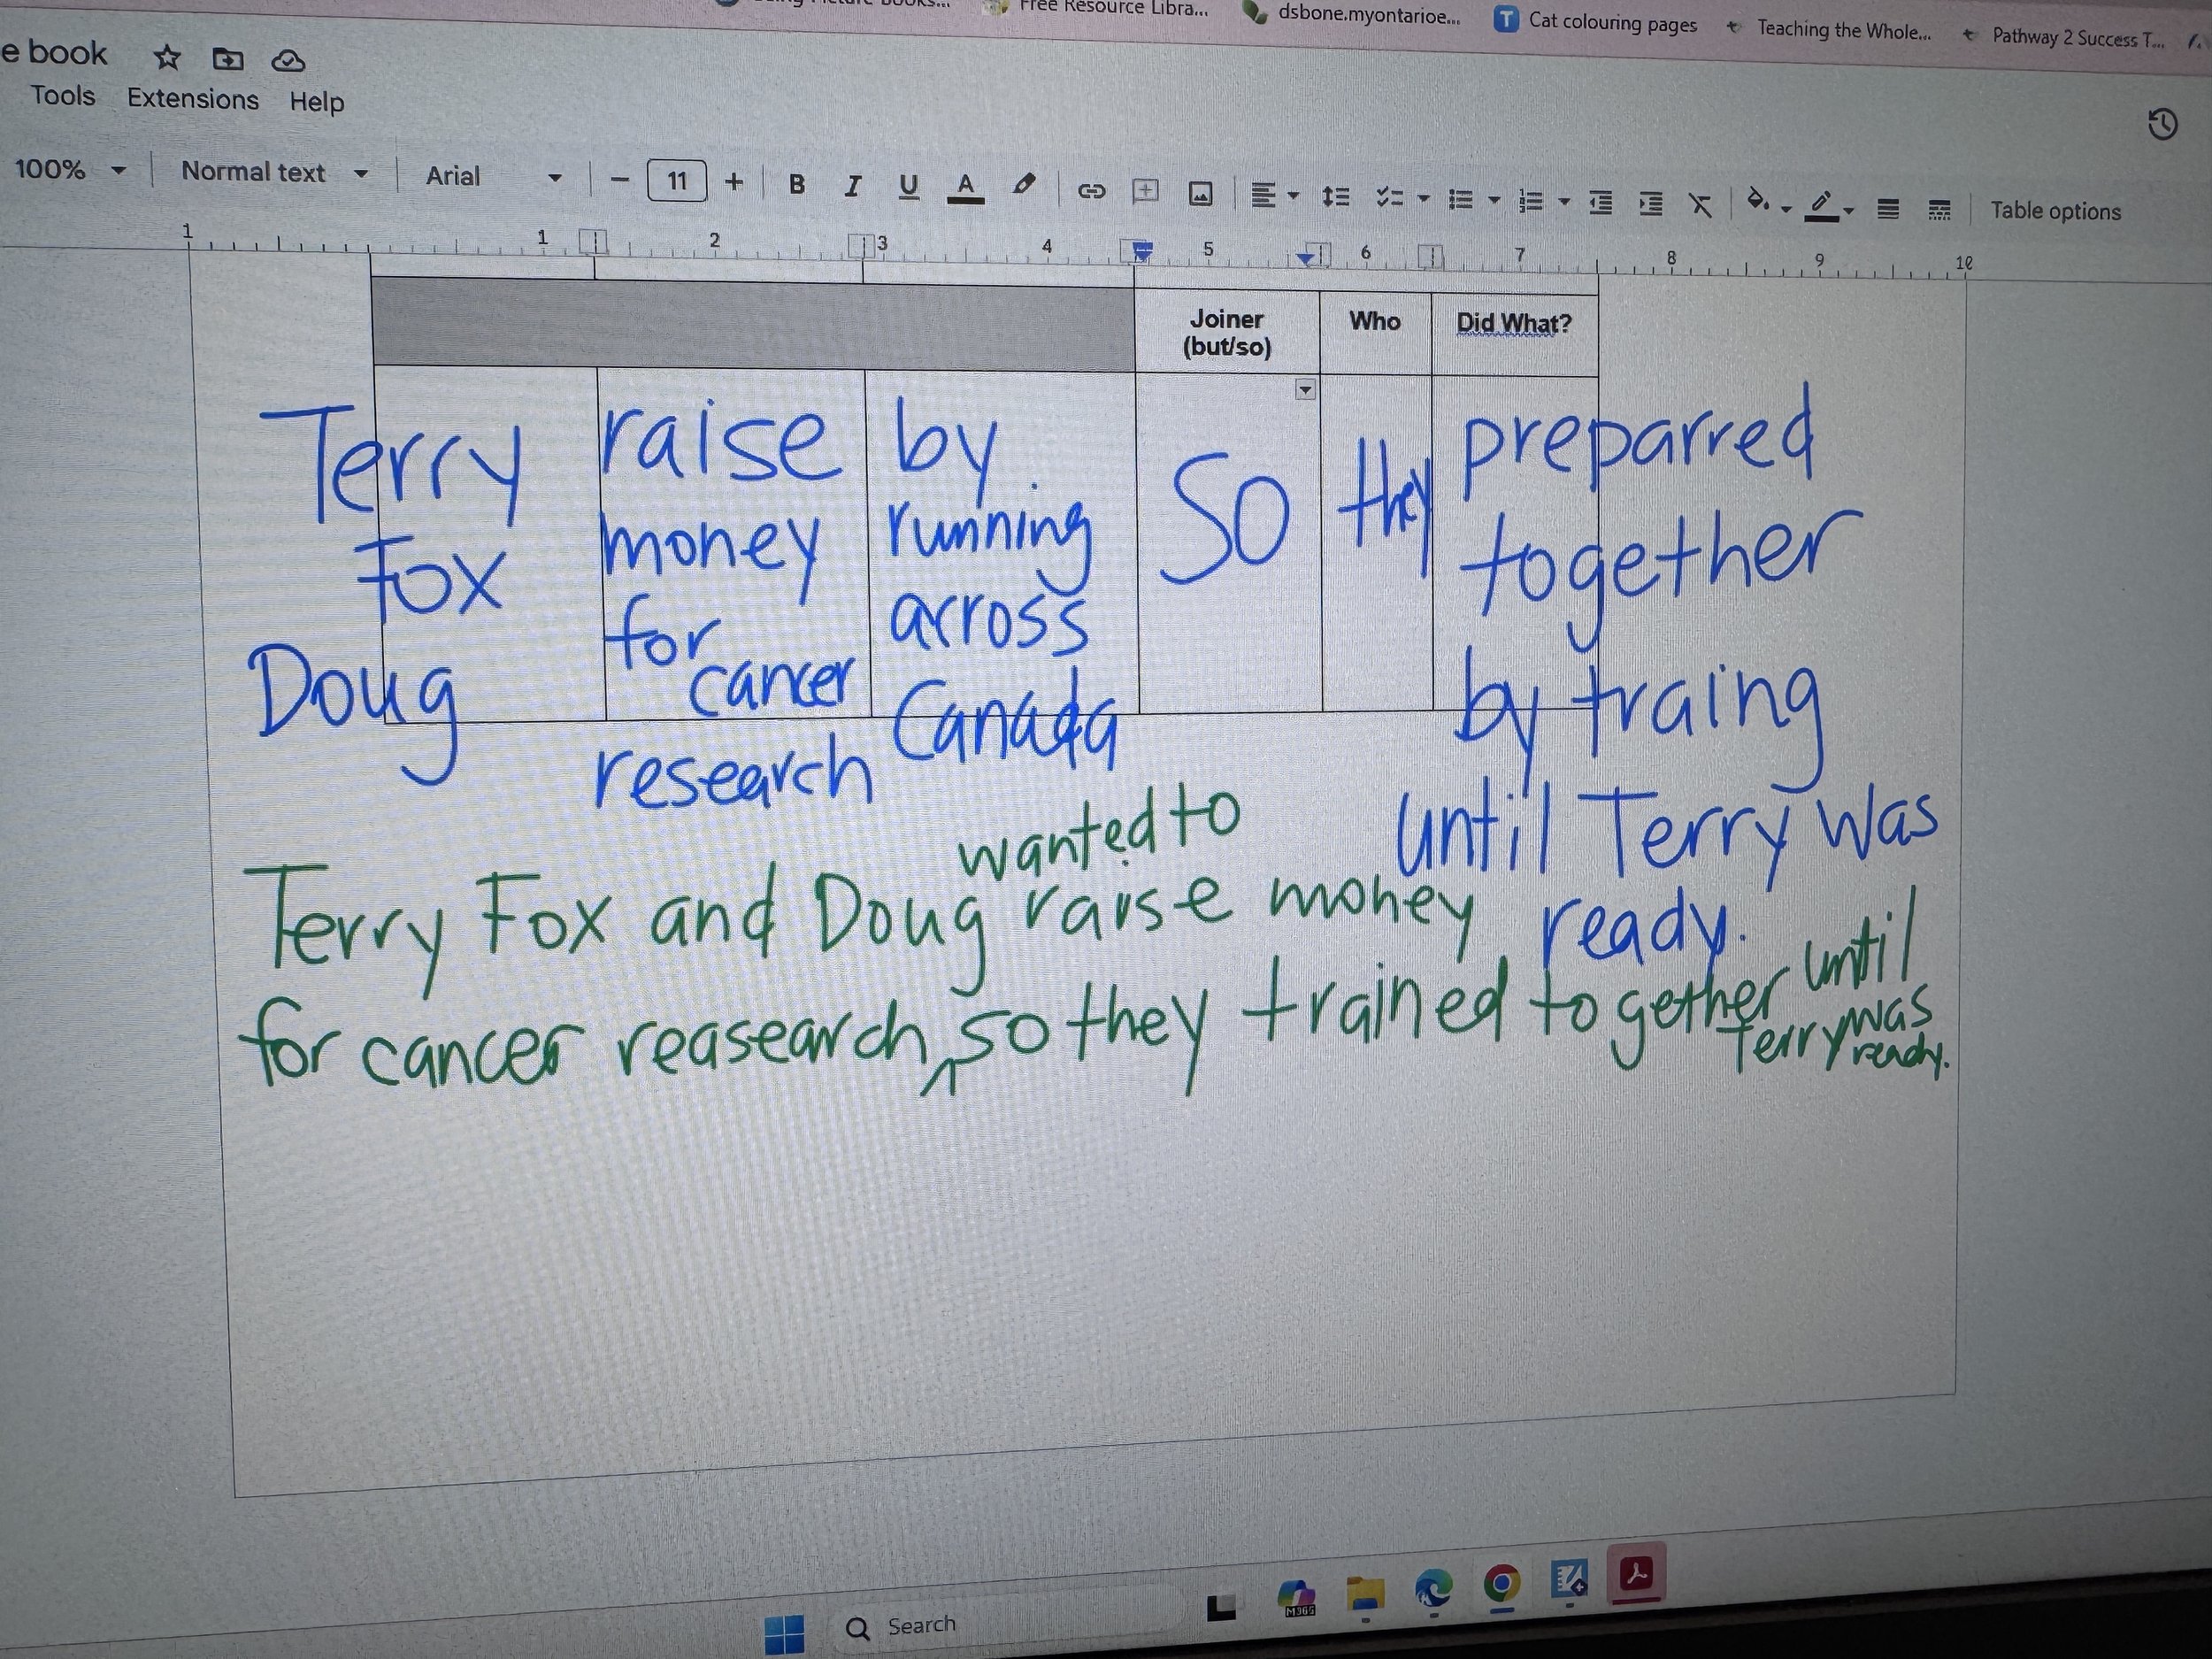Check the cloud save status icon
Screen dimensions: 2212x1659
tap(288, 62)
